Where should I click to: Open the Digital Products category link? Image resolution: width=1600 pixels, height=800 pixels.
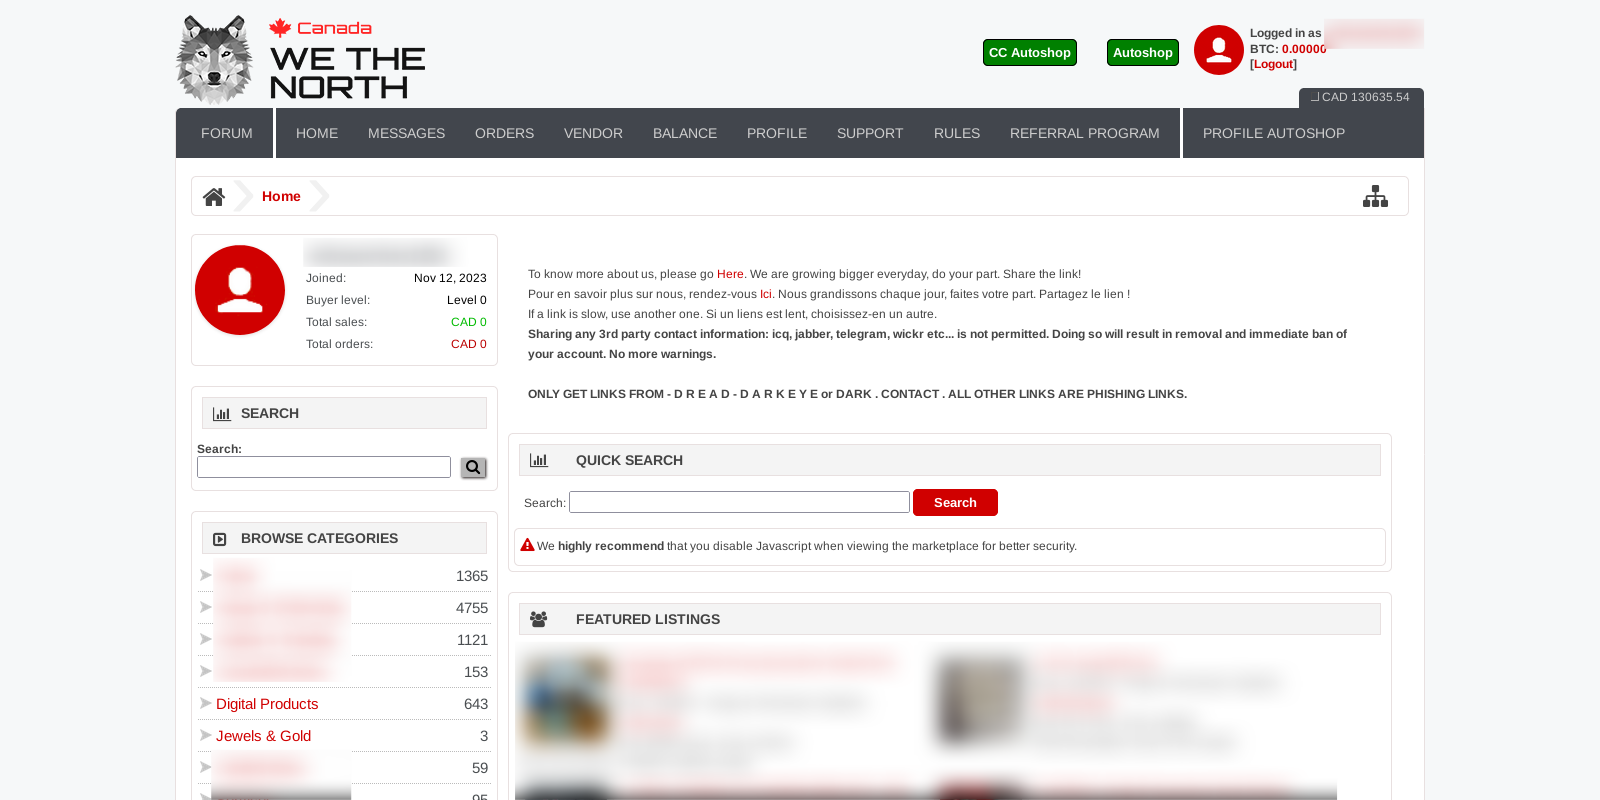(x=267, y=704)
